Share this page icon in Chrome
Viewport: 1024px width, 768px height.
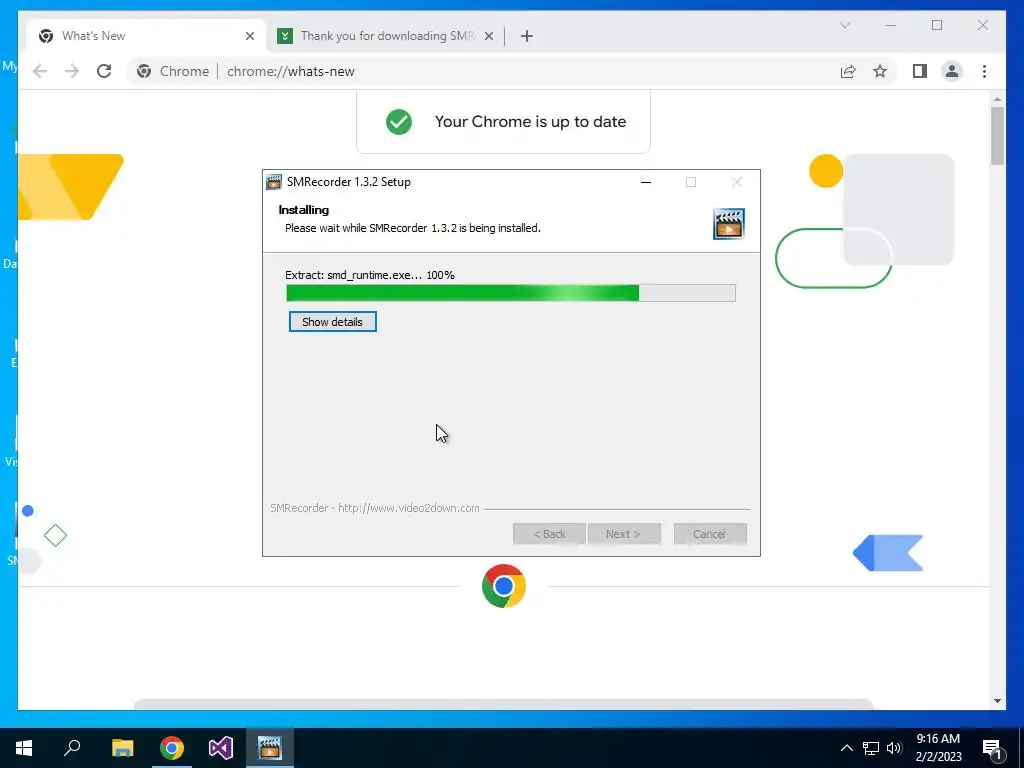click(x=848, y=71)
